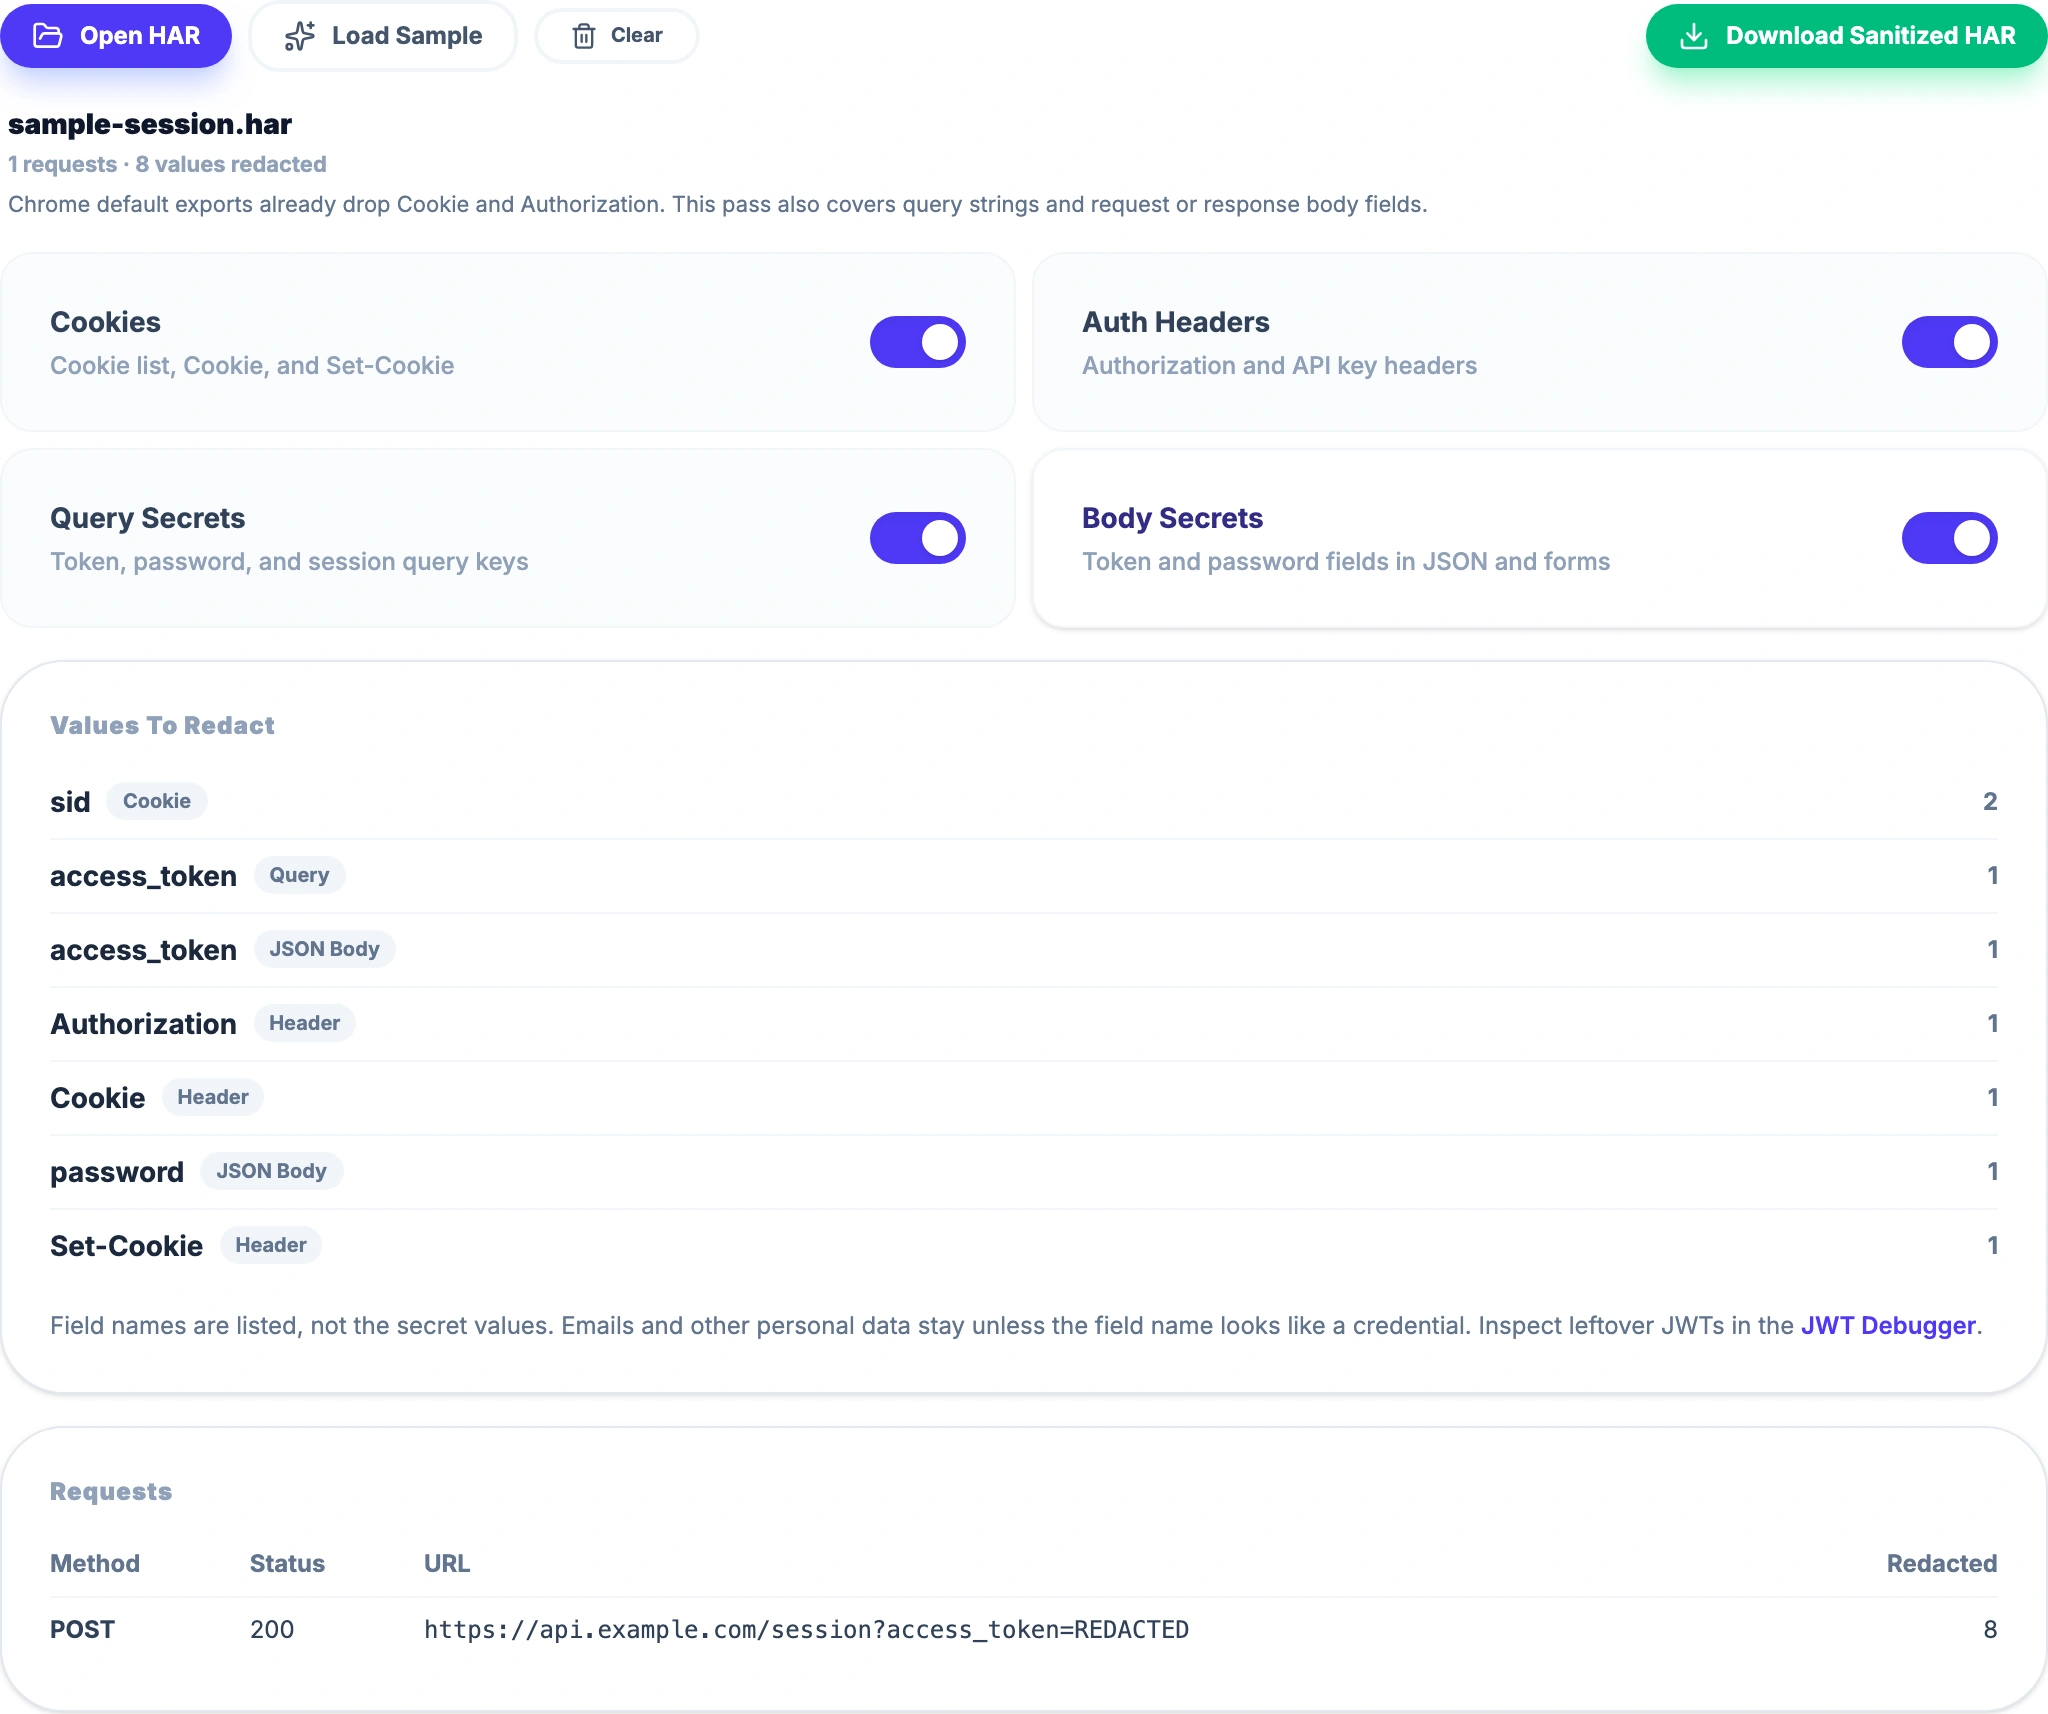The height and width of the screenshot is (1714, 2048).
Task: Disable the Cookies toggle
Action: tap(917, 342)
